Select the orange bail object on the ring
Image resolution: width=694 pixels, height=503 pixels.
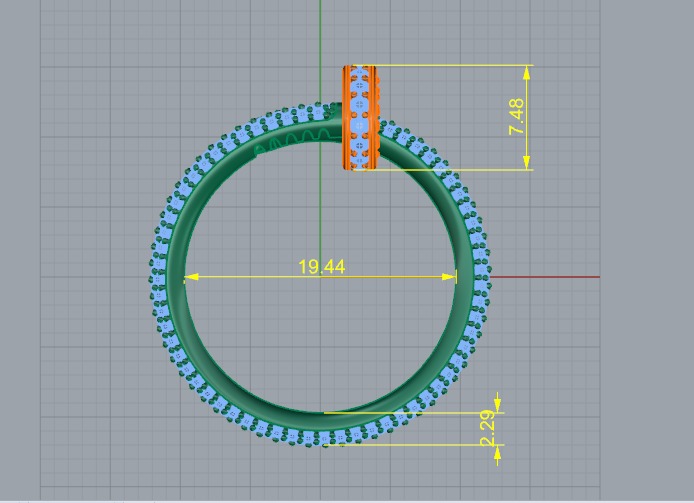point(361,117)
